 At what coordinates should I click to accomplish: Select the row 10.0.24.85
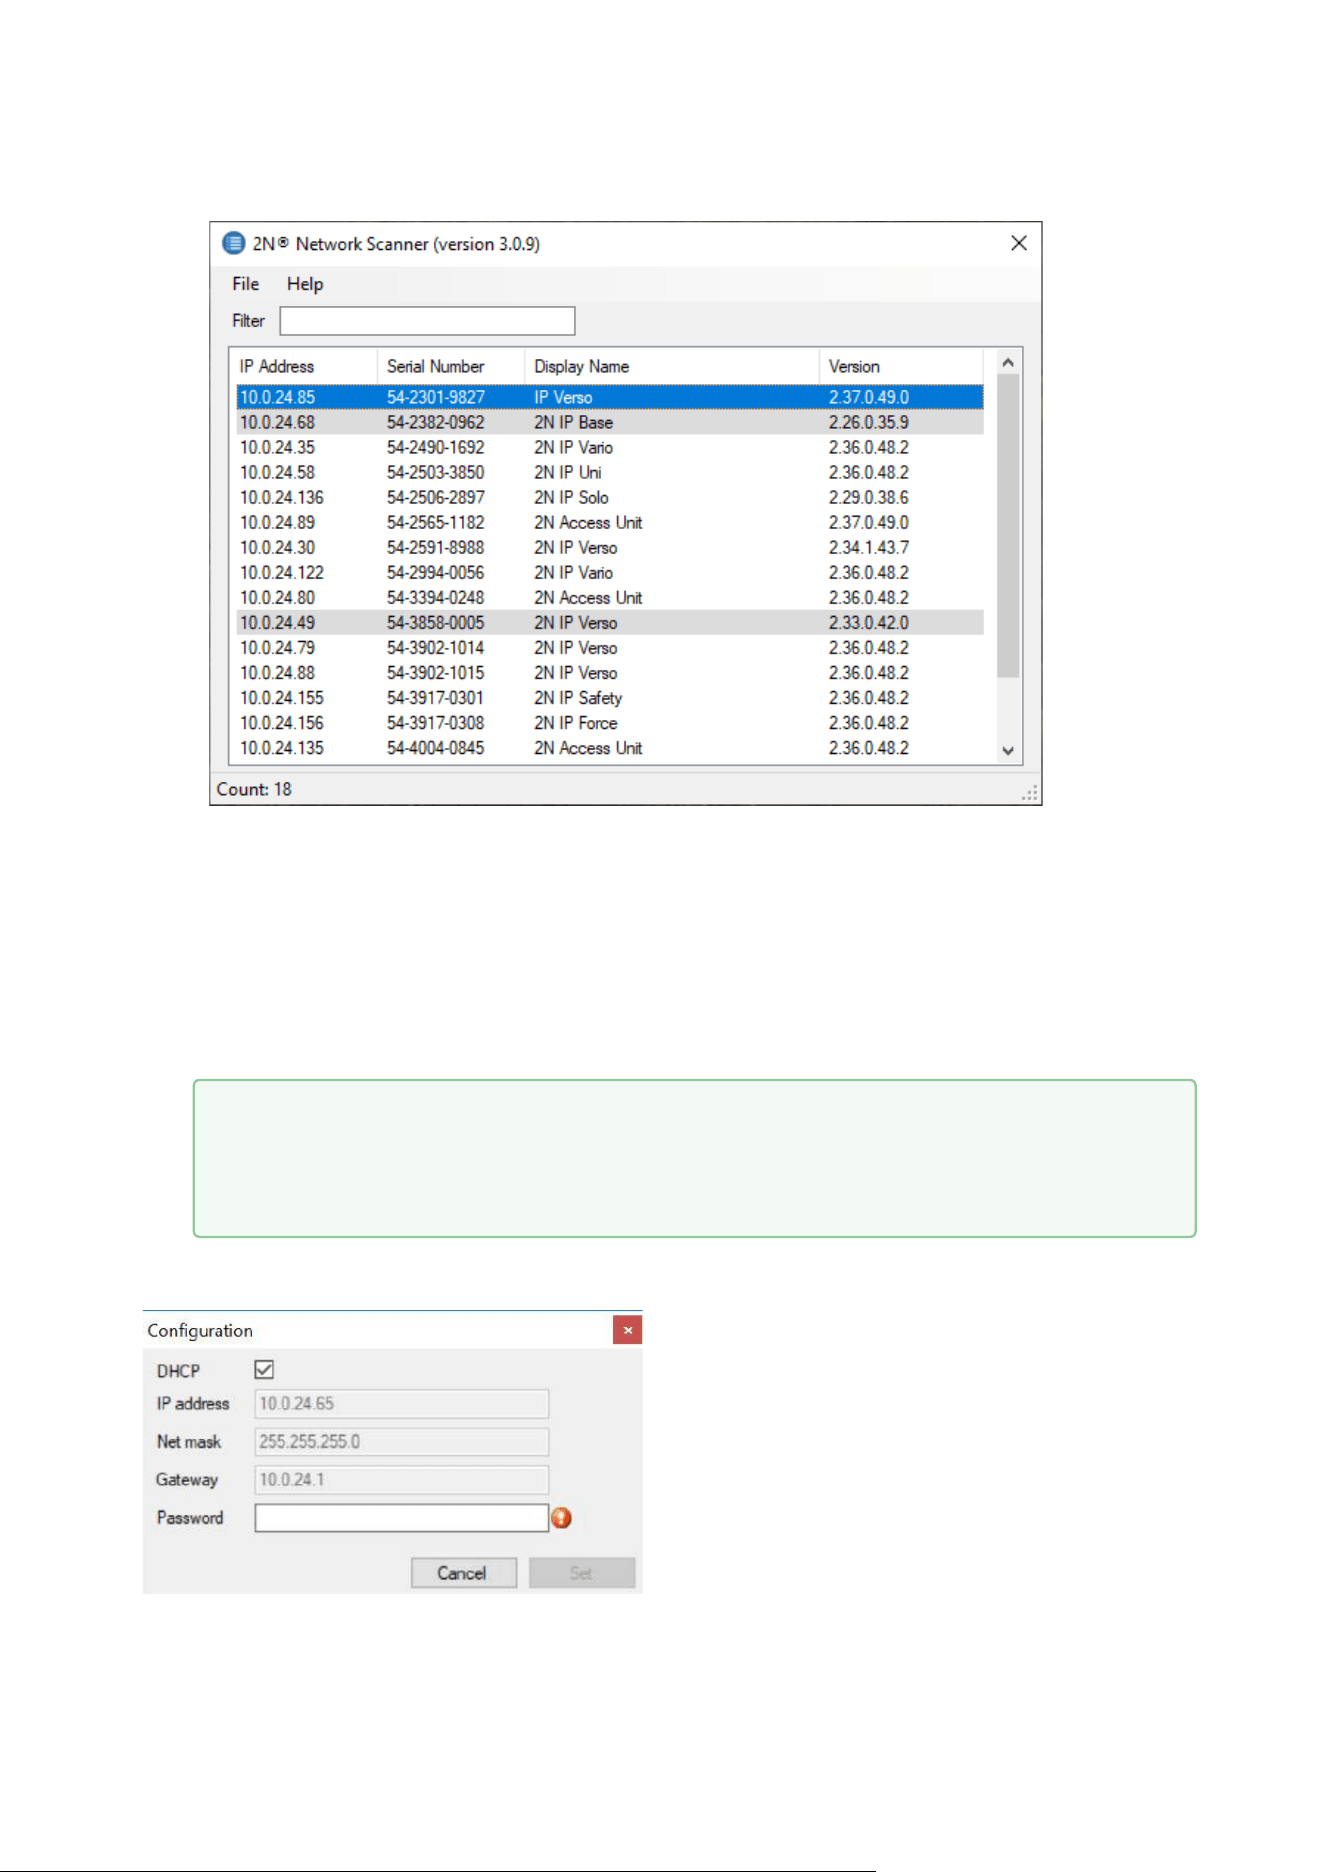point(610,397)
